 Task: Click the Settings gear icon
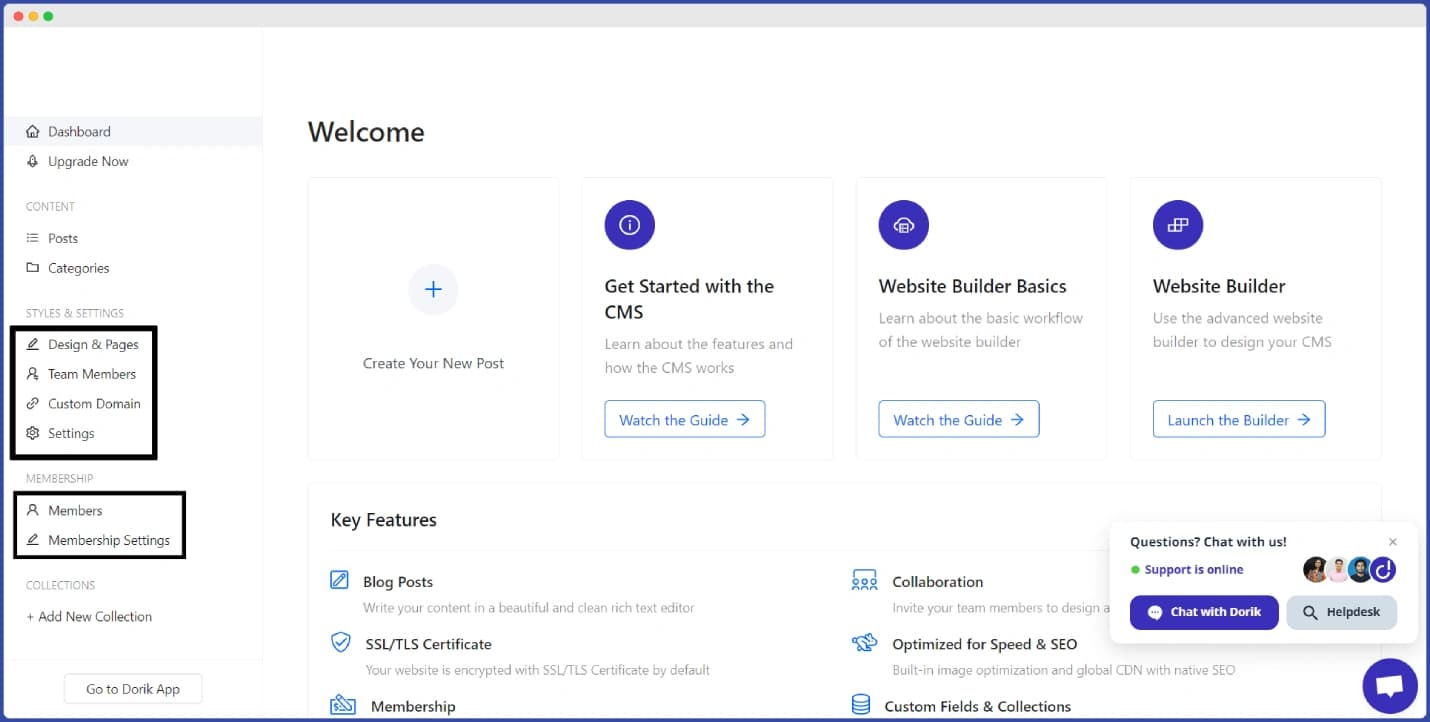[33, 434]
